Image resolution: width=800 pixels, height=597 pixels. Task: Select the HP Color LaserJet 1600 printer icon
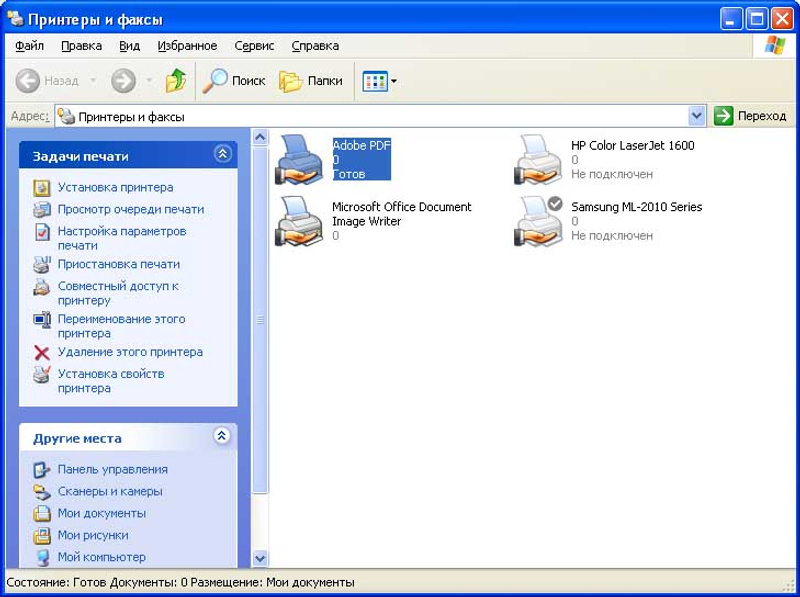(538, 160)
